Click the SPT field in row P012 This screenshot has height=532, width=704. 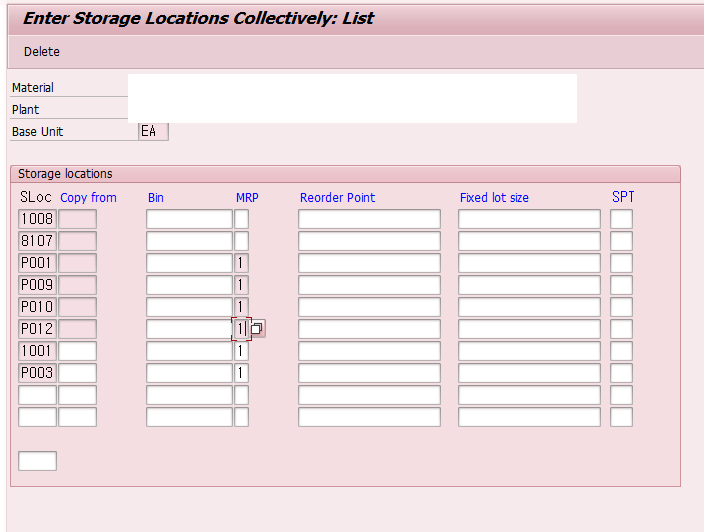tap(621, 329)
